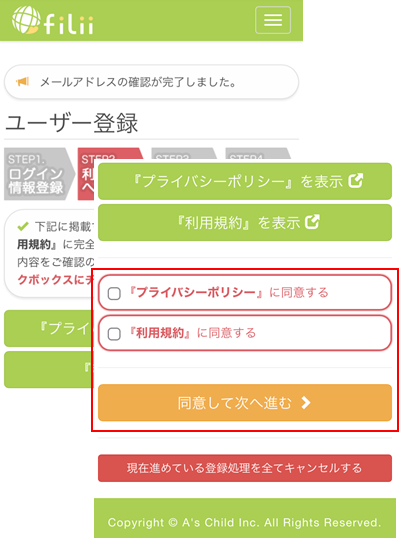405x539 pixels.
Task: Click external-link icon on the privacy policy button
Action: pos(355,181)
